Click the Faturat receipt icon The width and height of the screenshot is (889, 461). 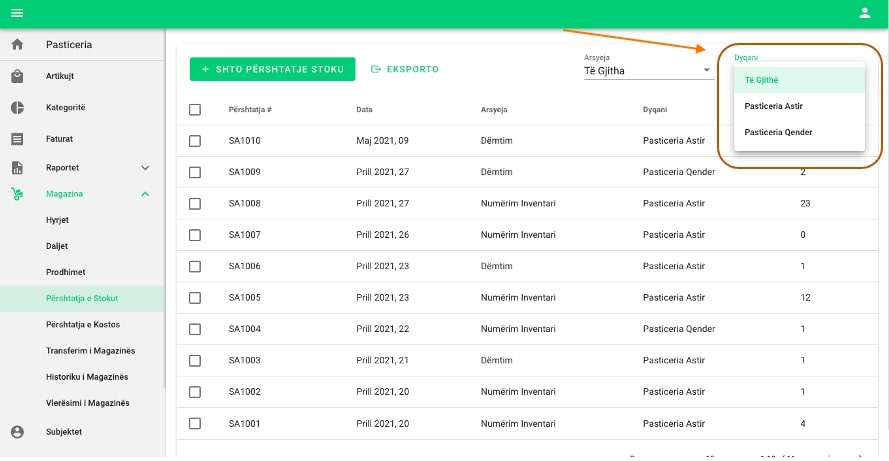pos(17,139)
